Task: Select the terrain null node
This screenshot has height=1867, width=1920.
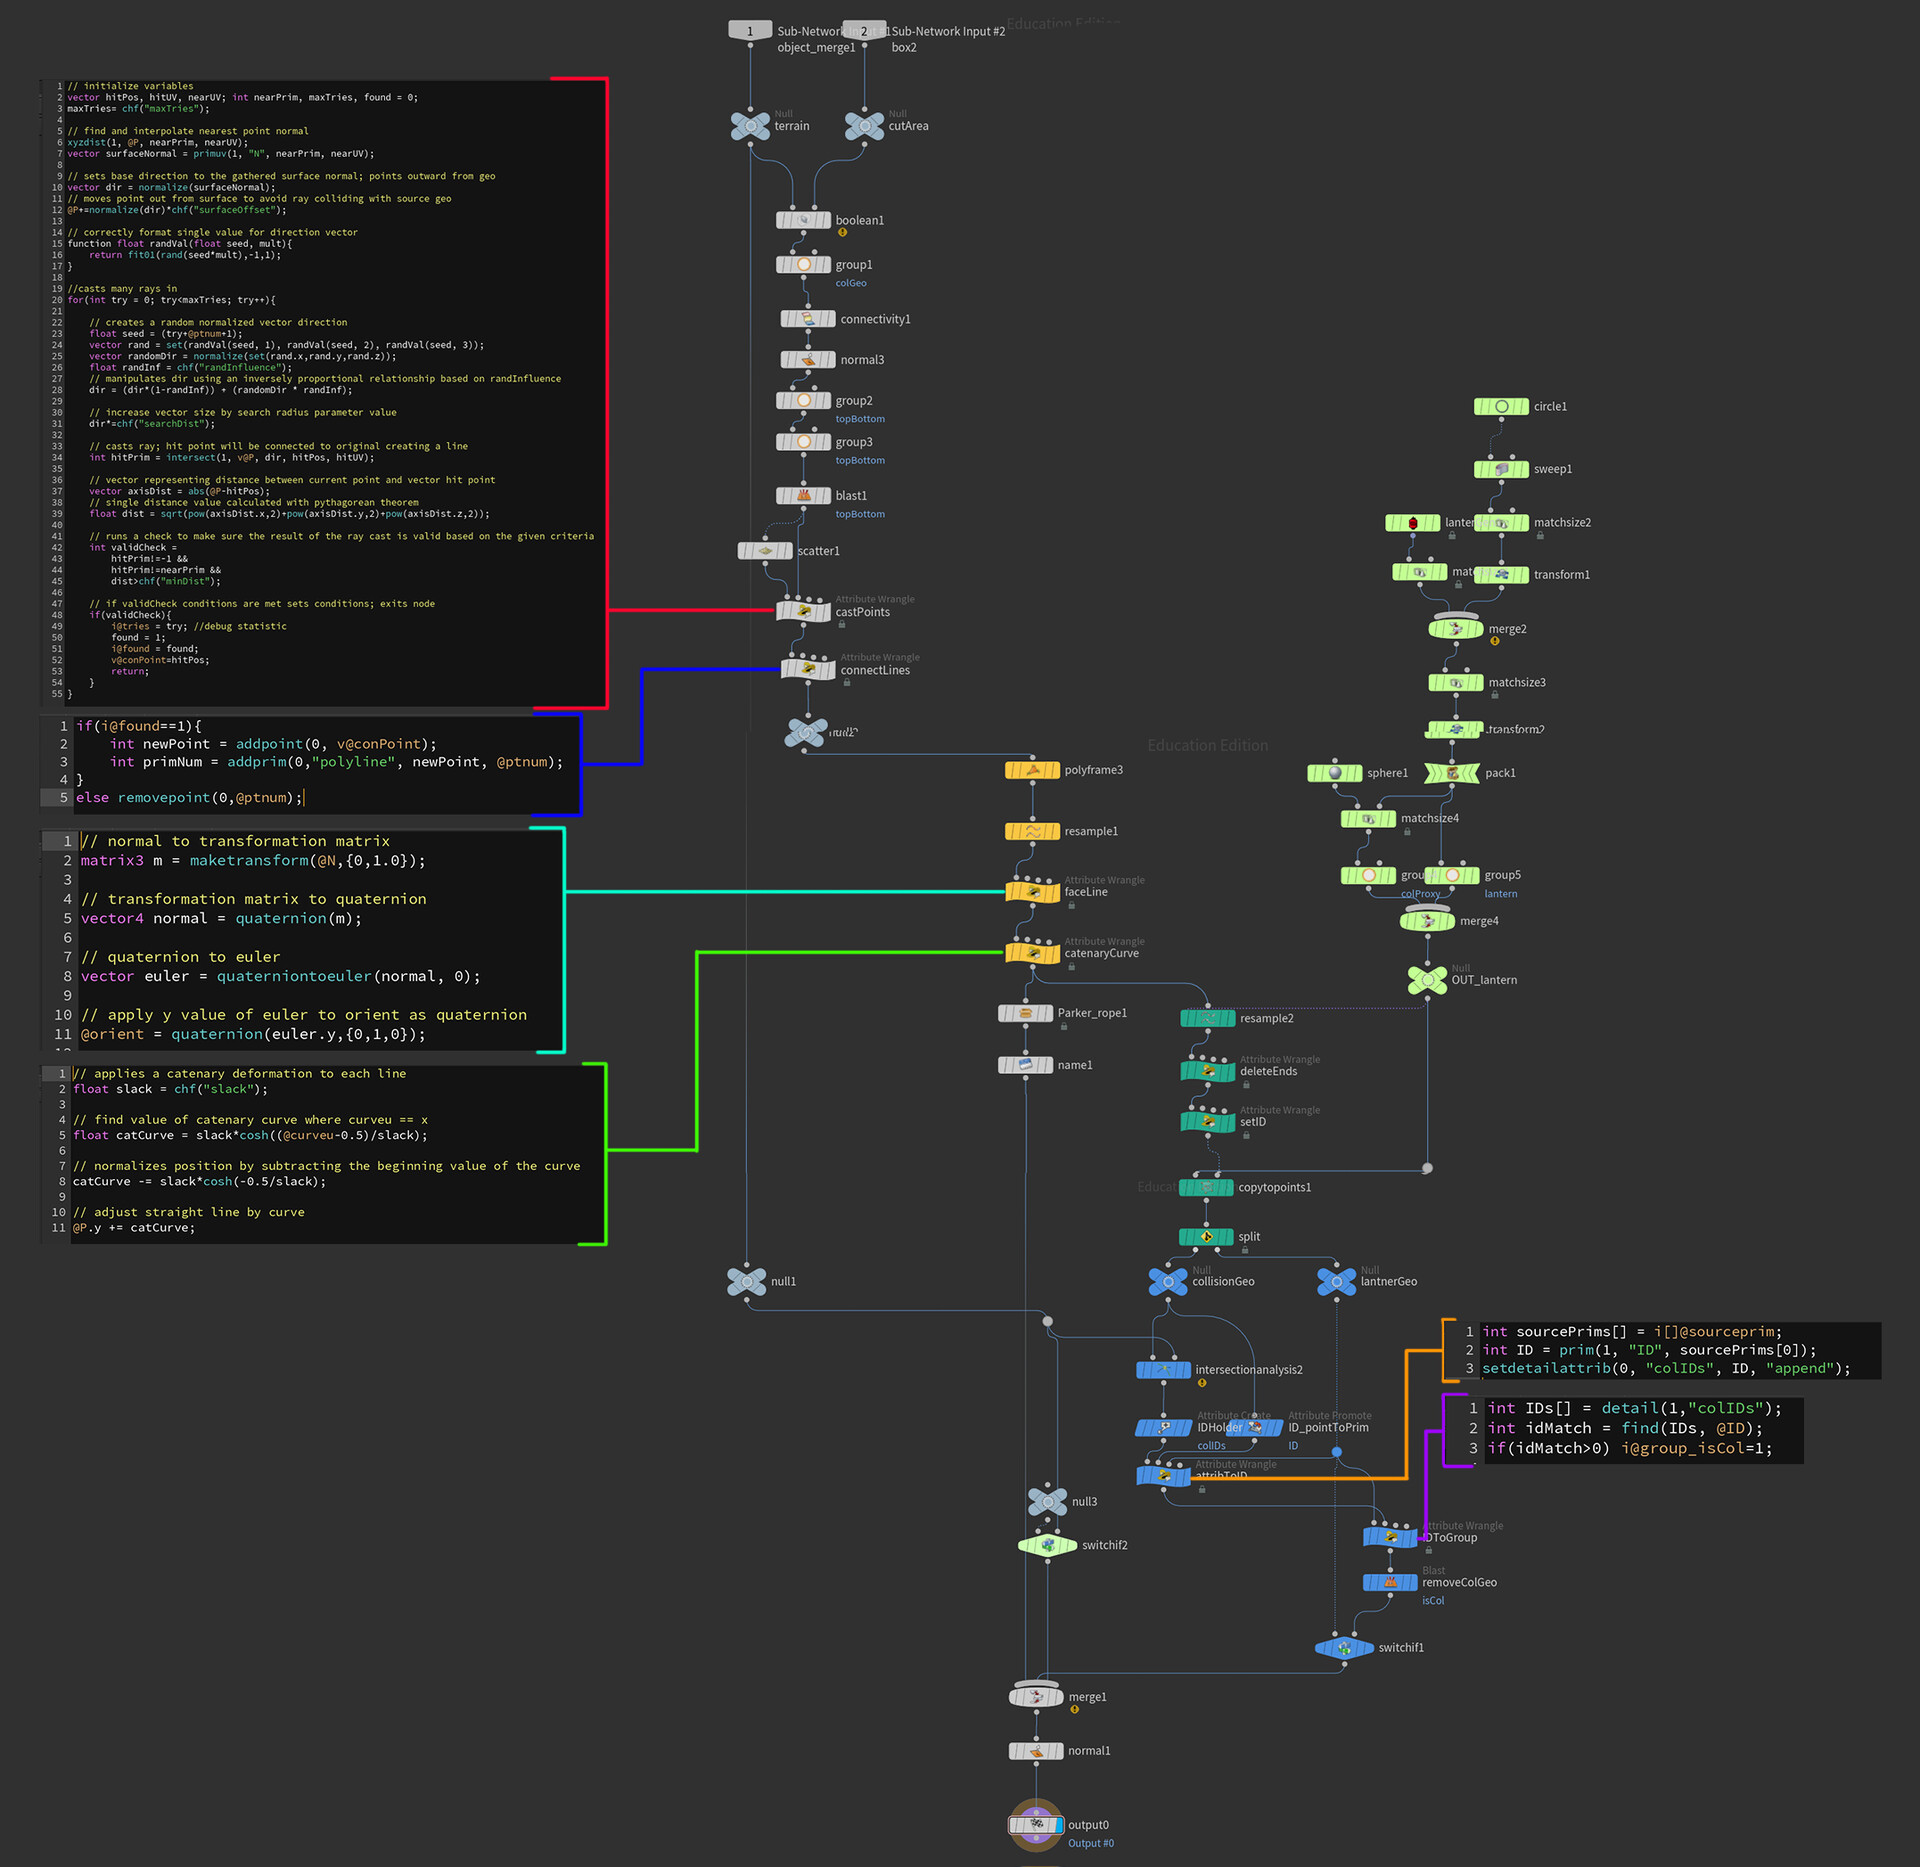Action: (x=750, y=126)
